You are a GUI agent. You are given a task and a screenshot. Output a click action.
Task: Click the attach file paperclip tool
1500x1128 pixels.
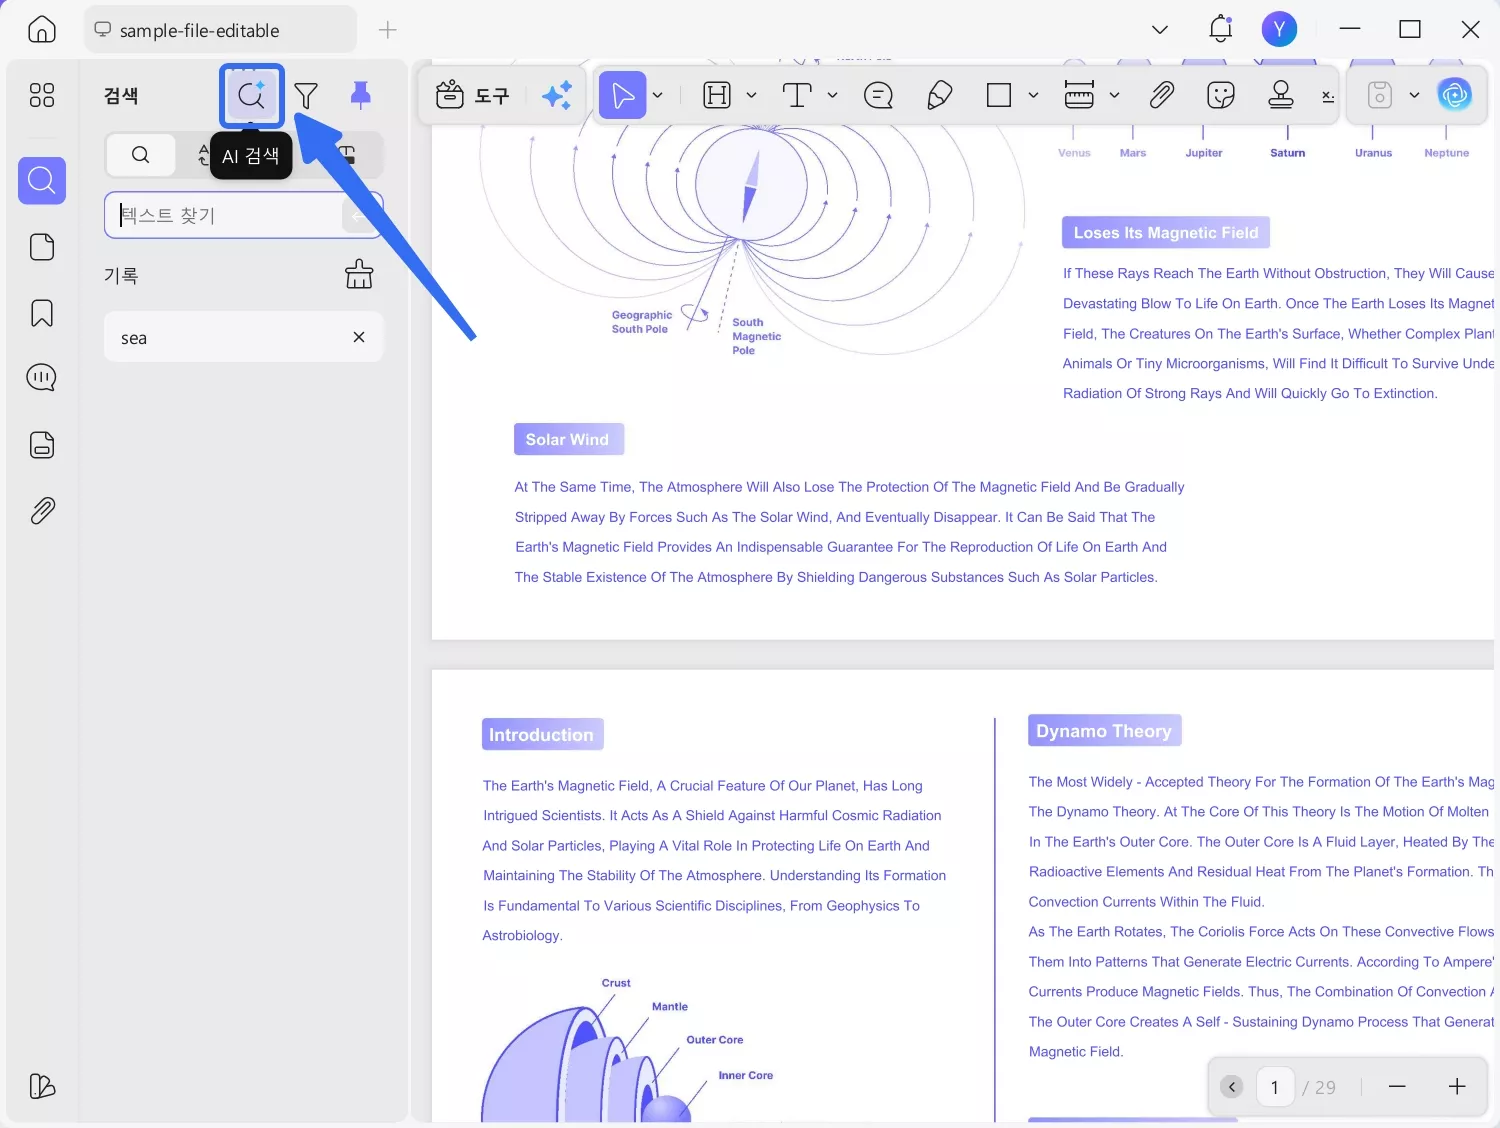point(1161,96)
